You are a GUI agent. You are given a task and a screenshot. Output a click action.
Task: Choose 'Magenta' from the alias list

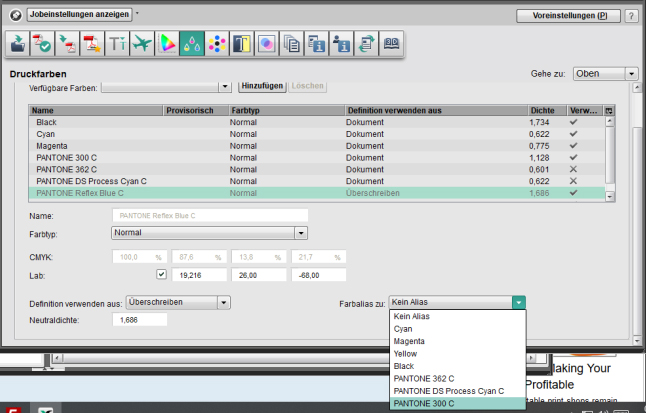coord(458,341)
